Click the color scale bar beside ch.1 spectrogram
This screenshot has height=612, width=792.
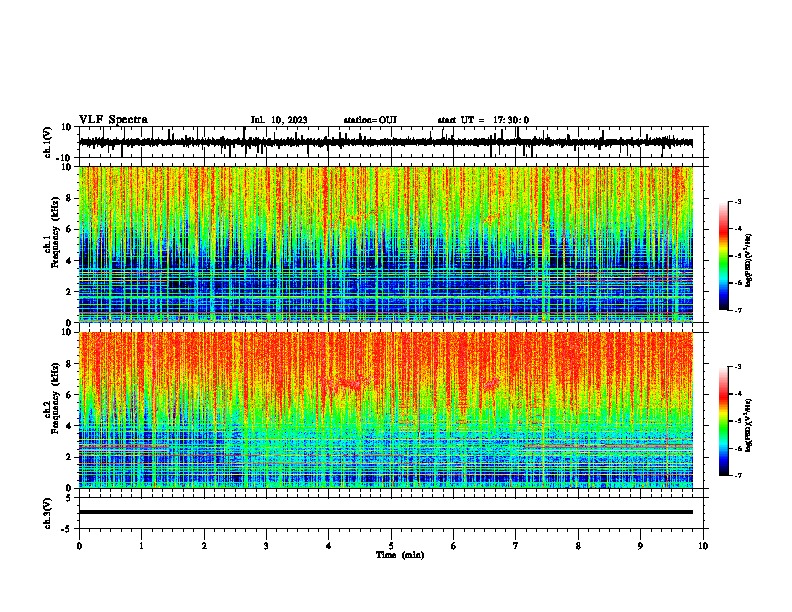(724, 256)
